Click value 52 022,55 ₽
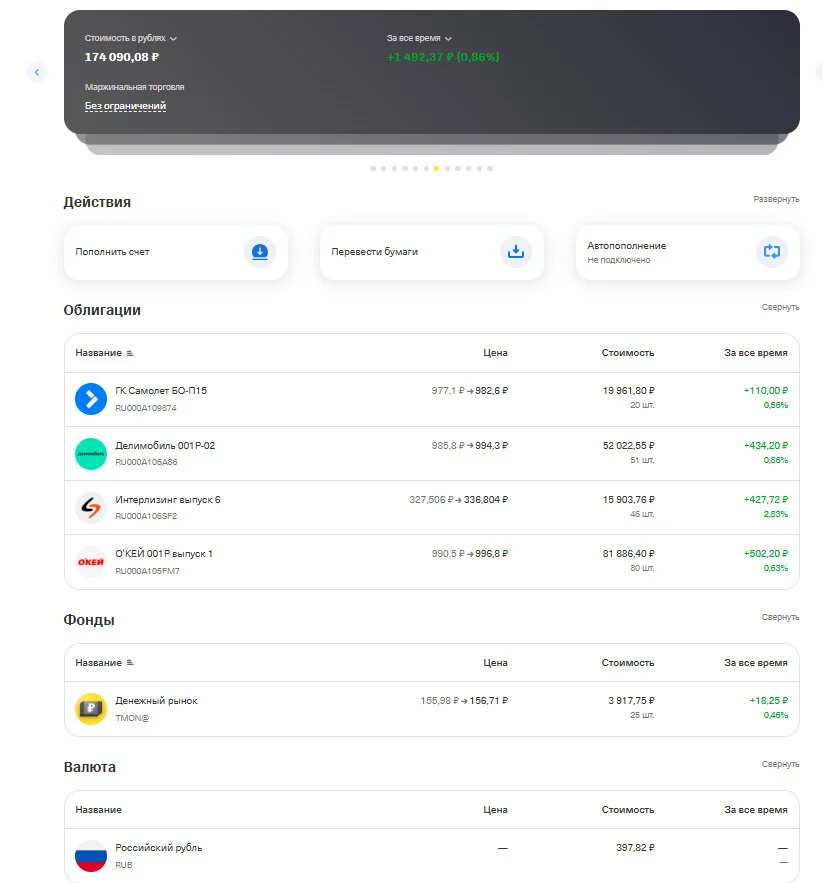Screen dimensions: 822x883 628,445
